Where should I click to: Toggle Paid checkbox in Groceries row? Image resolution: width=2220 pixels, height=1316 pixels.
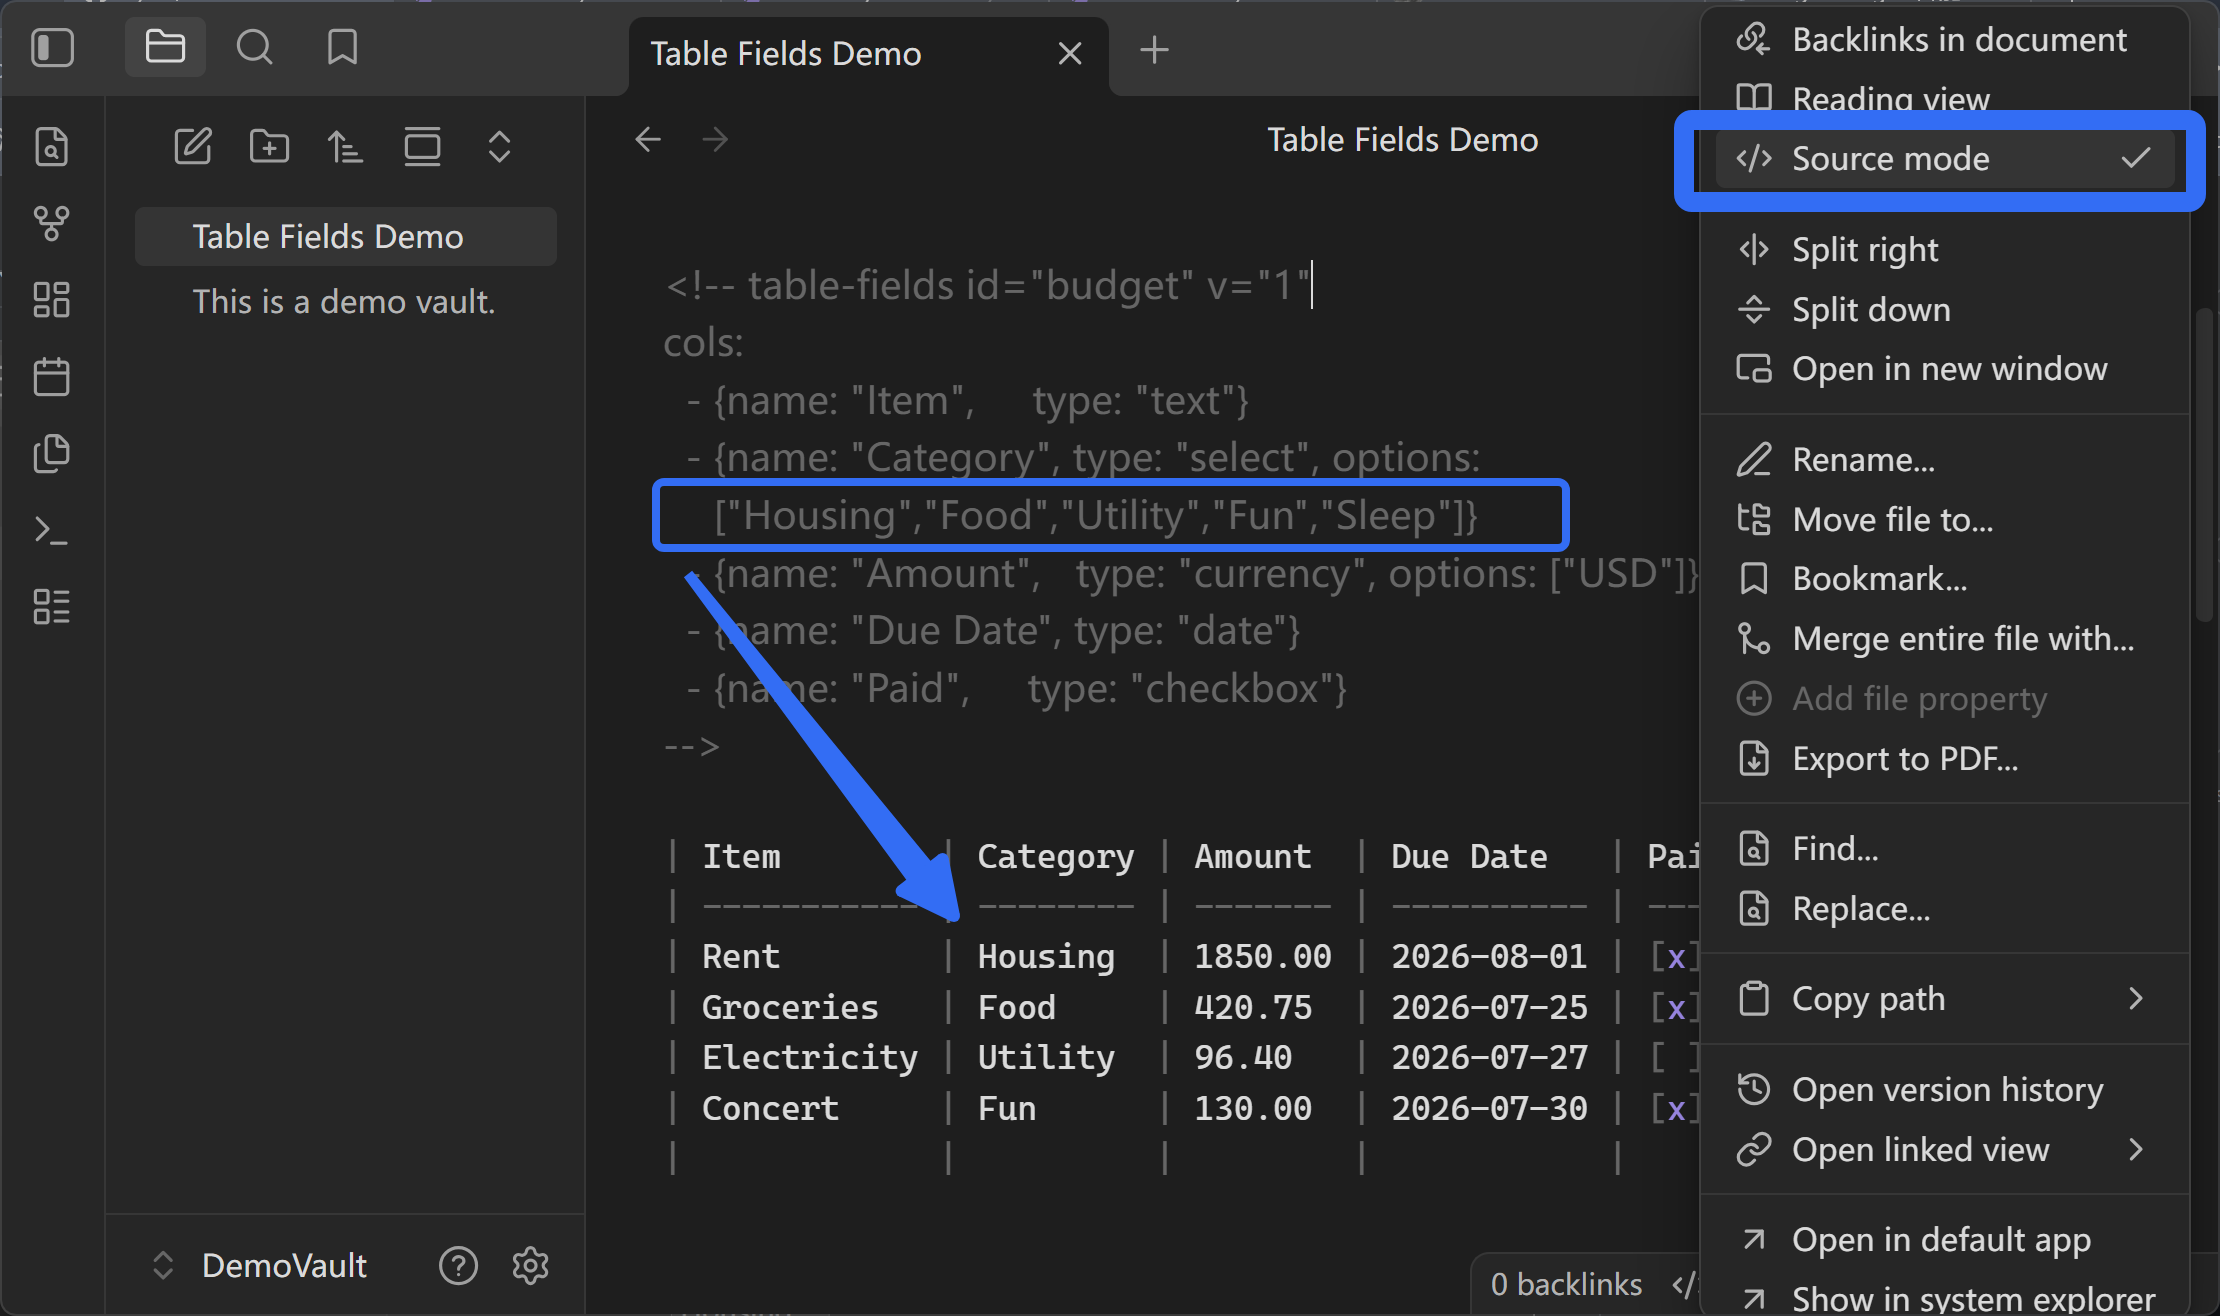1675,1008
